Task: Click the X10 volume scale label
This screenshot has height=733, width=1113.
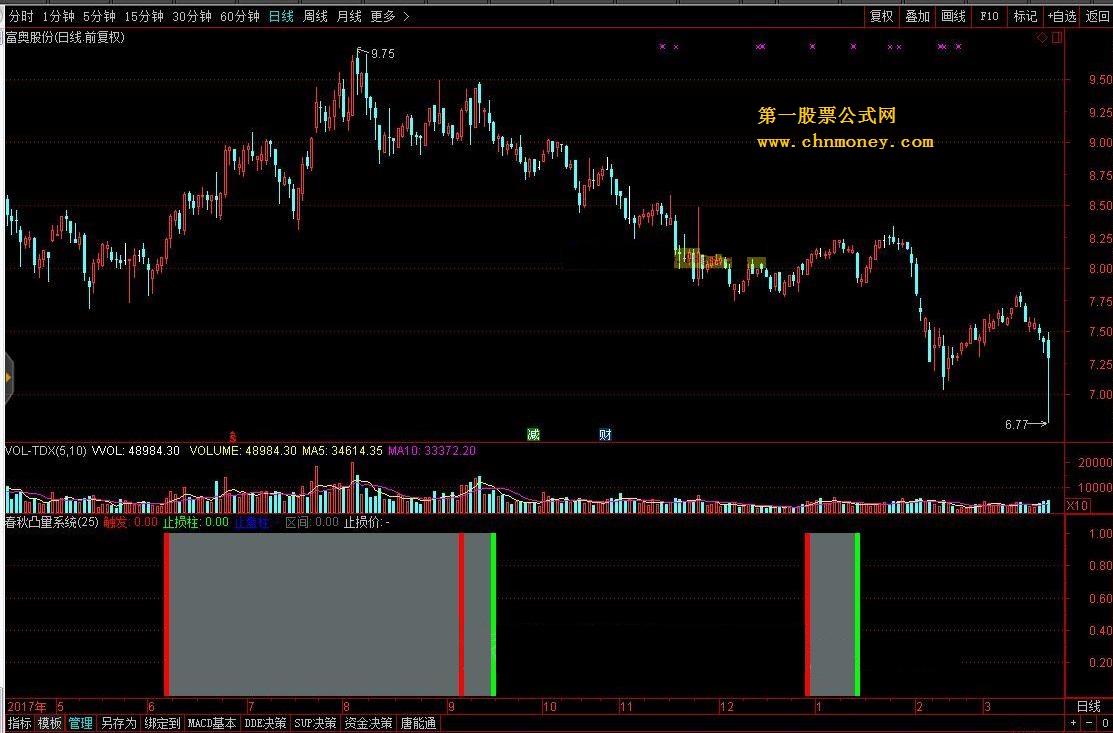Action: point(1078,505)
